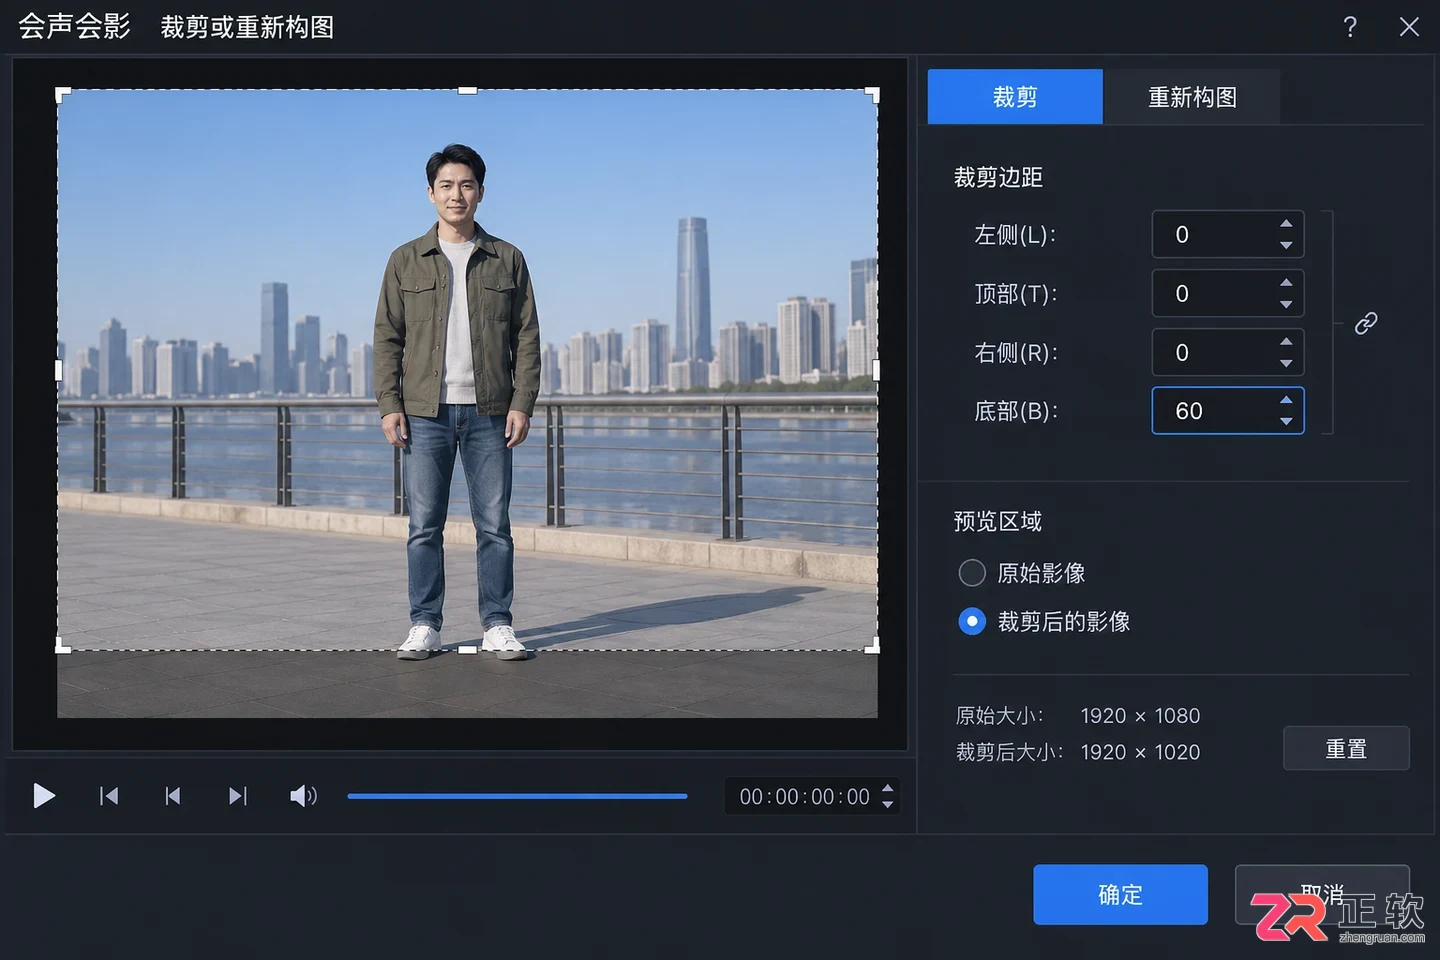
Task: Grab the bottom-left crop corner handle
Action: coord(62,646)
